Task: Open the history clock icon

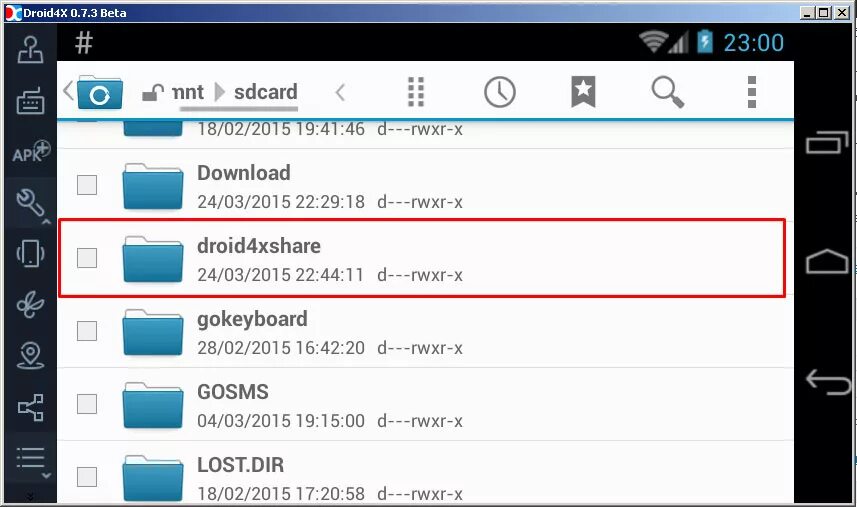Action: click(500, 92)
